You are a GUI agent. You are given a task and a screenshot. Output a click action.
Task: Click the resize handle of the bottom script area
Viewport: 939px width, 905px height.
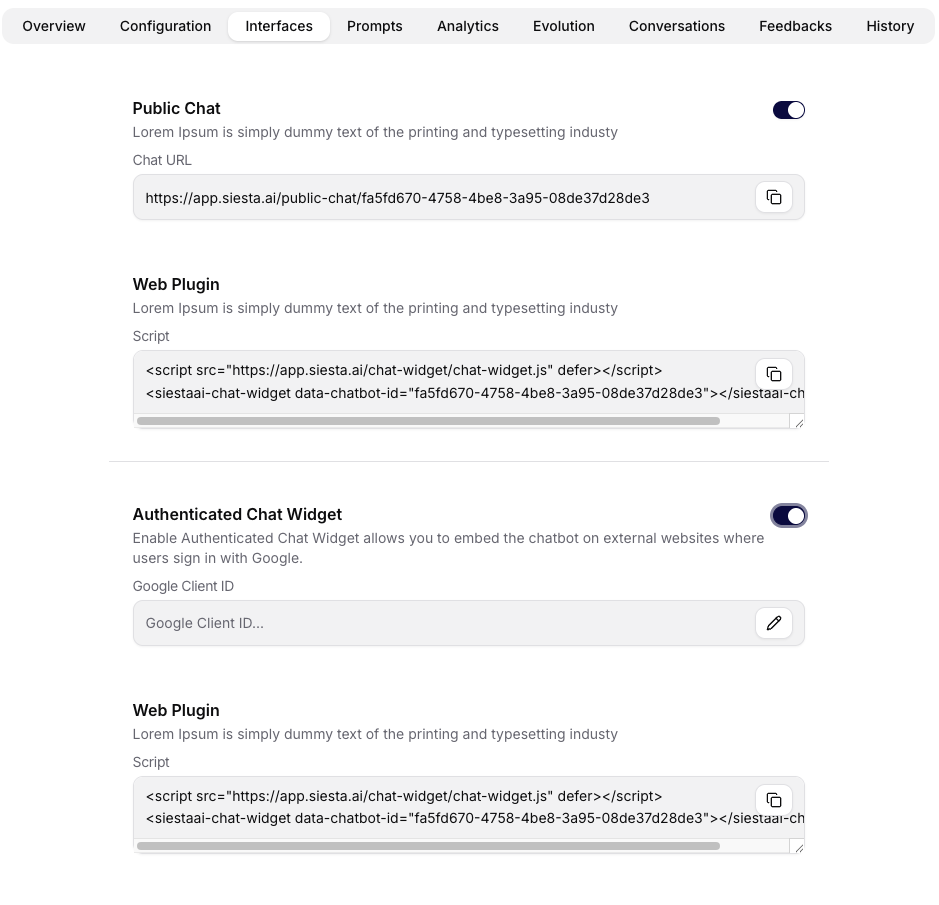[798, 847]
